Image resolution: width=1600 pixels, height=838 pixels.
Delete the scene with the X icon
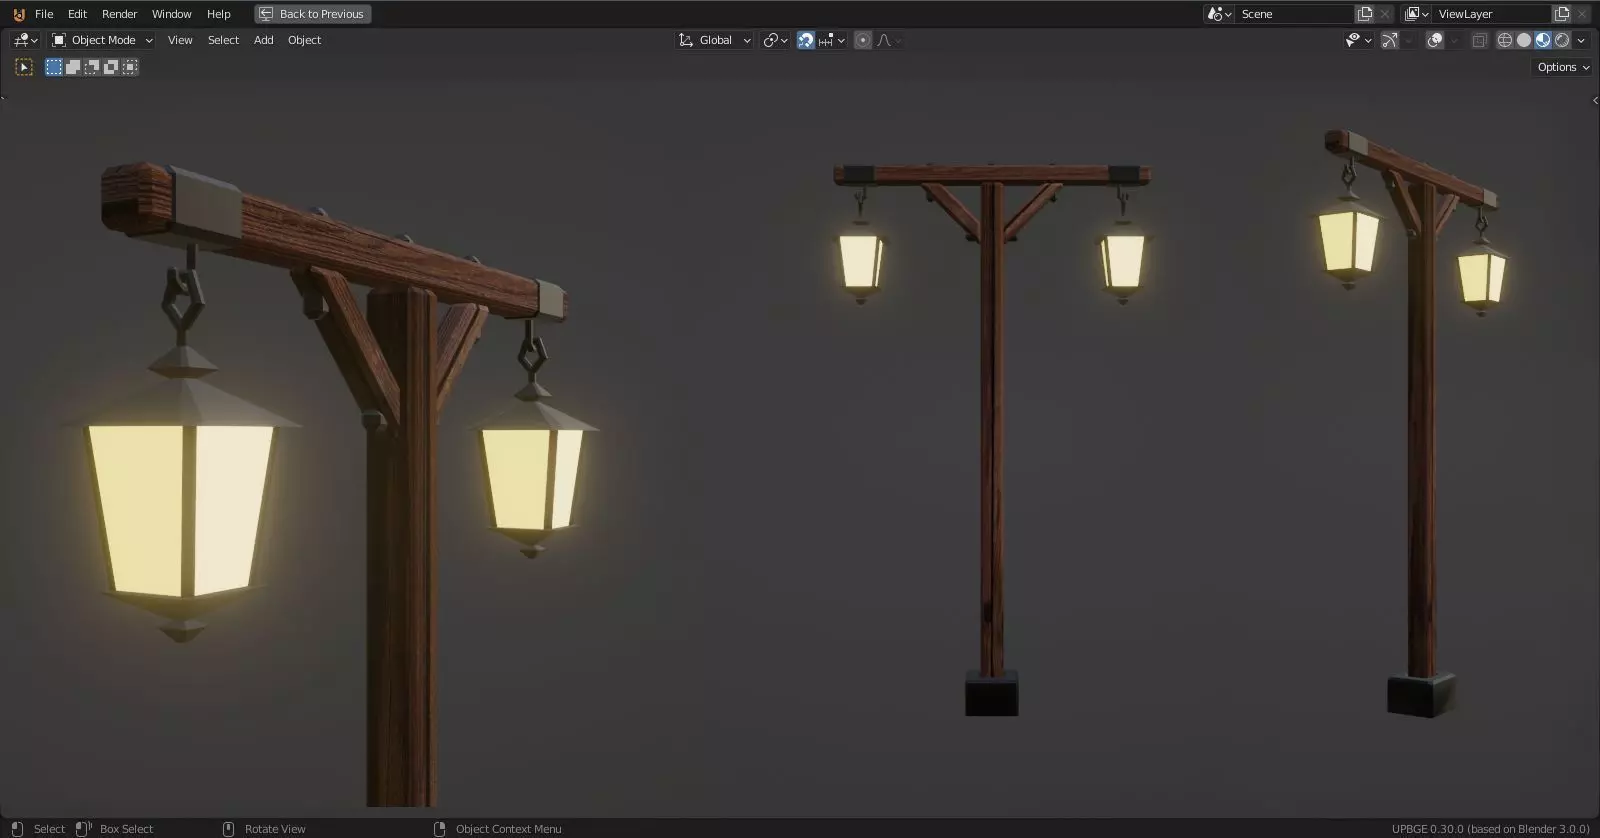[x=1385, y=14]
